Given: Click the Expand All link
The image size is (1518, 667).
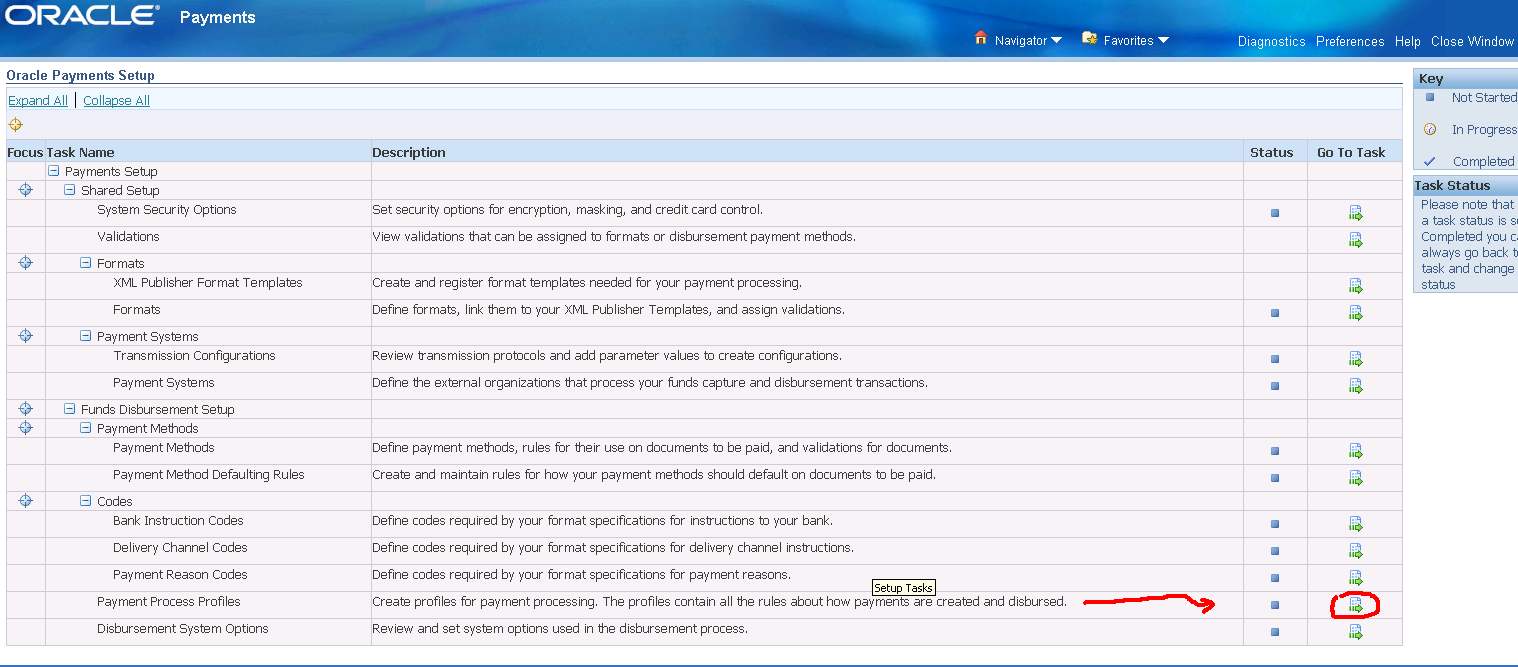Looking at the screenshot, I should coord(38,100).
